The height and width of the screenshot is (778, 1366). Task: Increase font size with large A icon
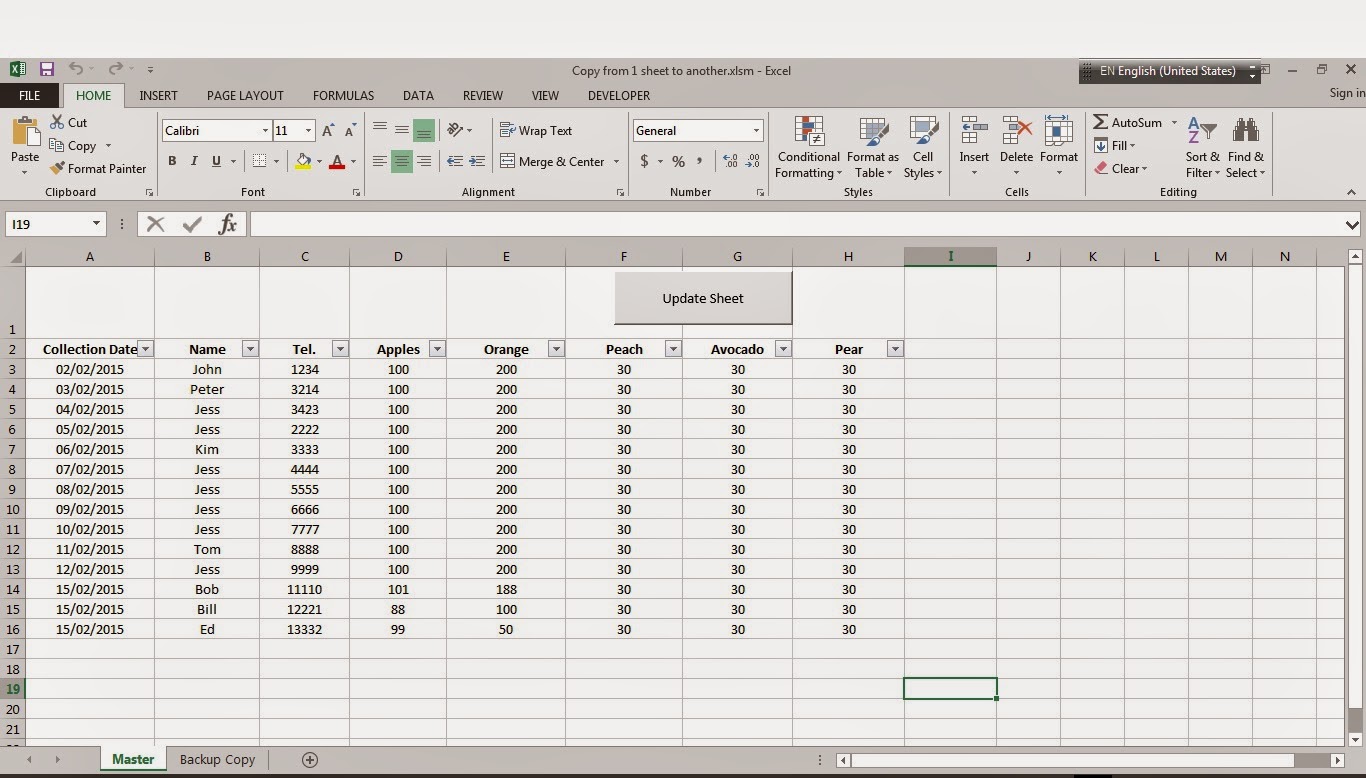coord(328,131)
